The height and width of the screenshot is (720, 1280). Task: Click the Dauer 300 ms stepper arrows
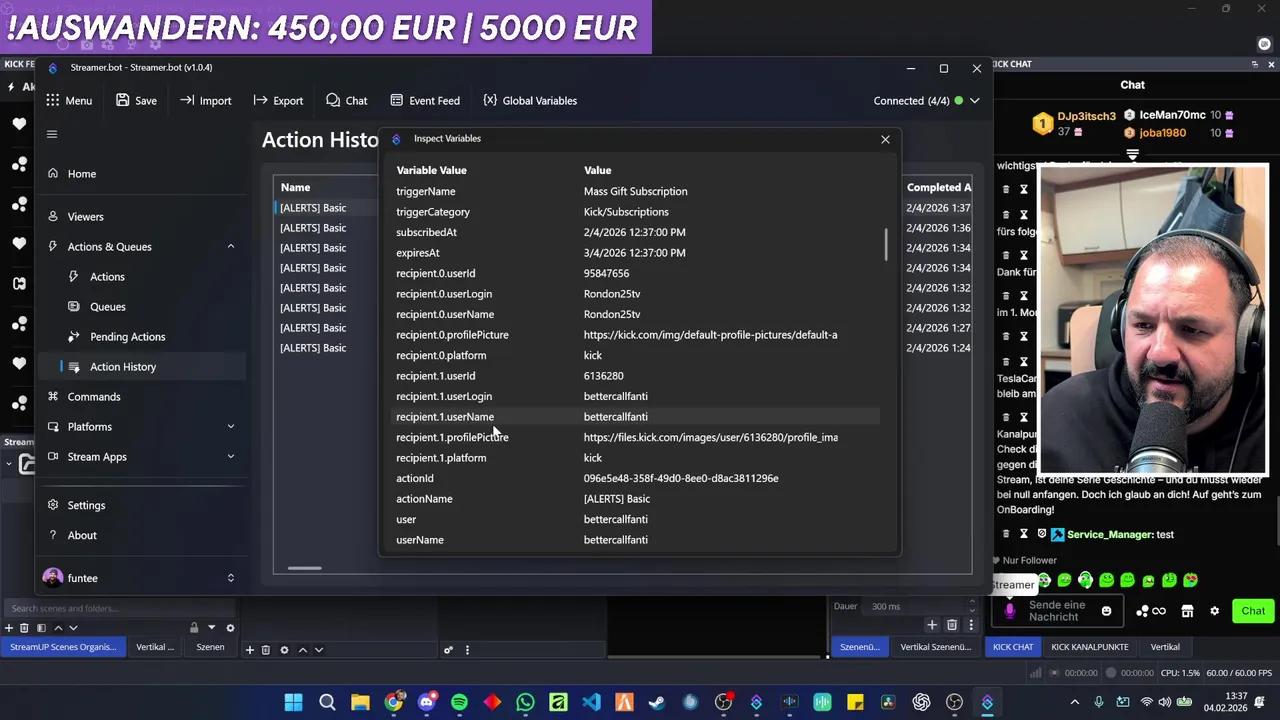pos(971,607)
